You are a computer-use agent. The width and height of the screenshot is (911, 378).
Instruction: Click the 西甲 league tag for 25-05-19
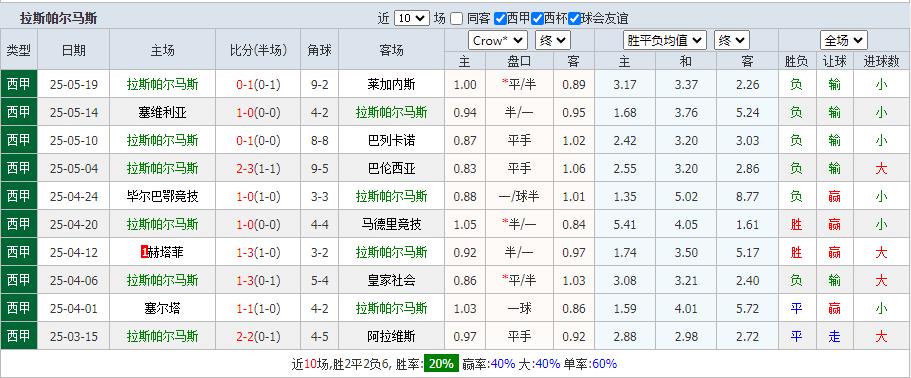19,85
